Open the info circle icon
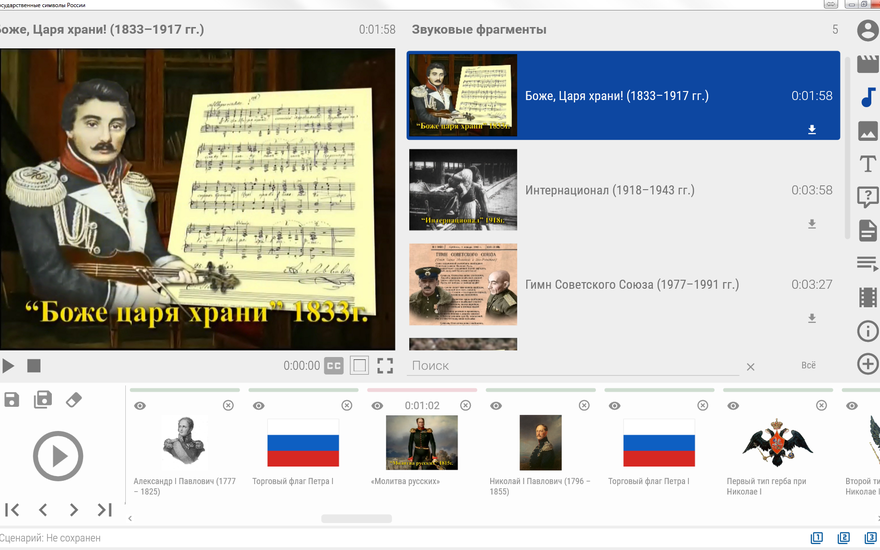Viewport: 880px width, 550px height. pos(868,331)
